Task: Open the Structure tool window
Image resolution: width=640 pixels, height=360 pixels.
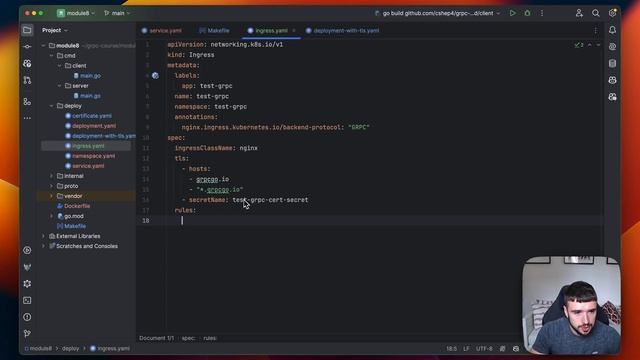Action: (x=27, y=101)
